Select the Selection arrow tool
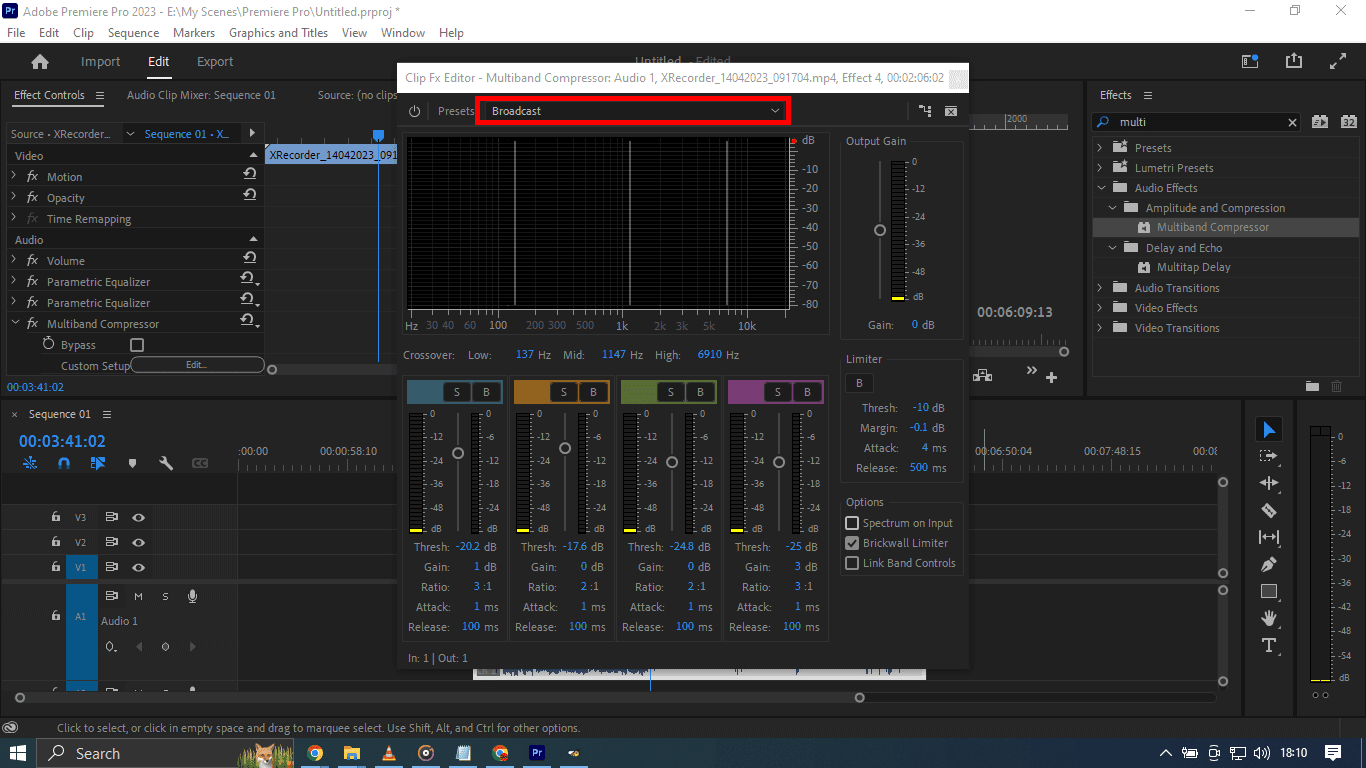Viewport: 1366px width, 768px height. [x=1269, y=429]
